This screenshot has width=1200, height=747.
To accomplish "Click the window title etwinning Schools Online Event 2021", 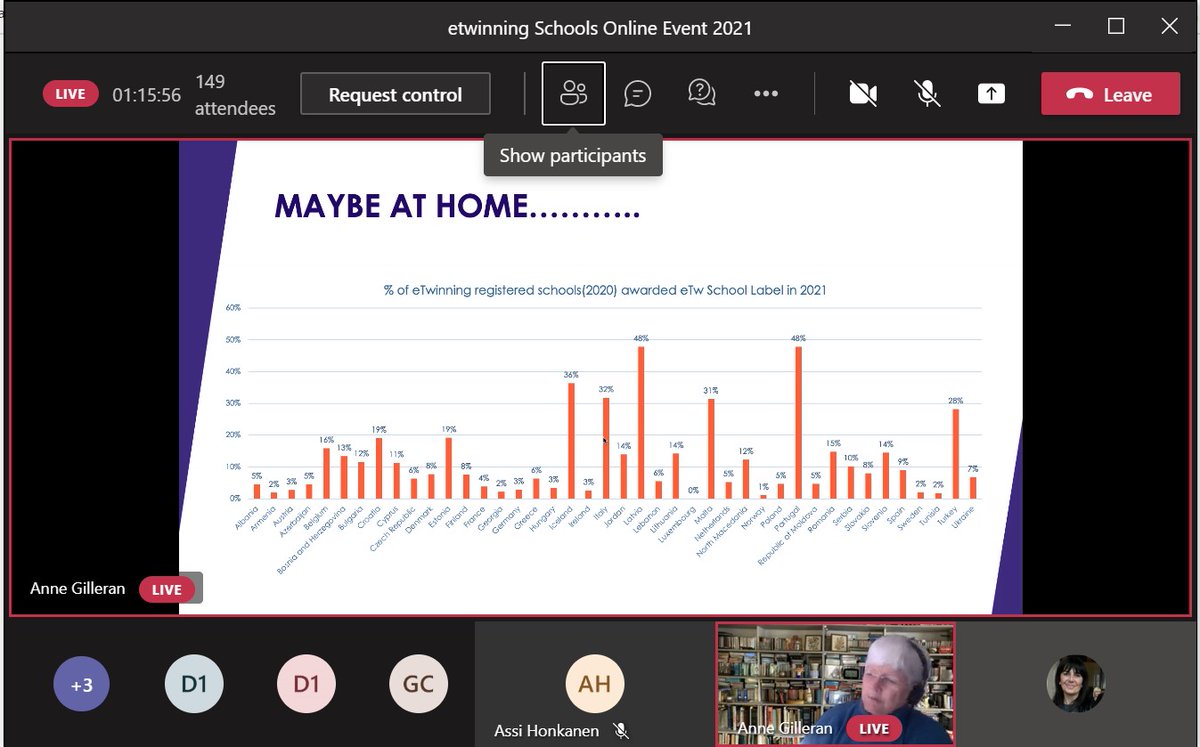I will point(600,28).
